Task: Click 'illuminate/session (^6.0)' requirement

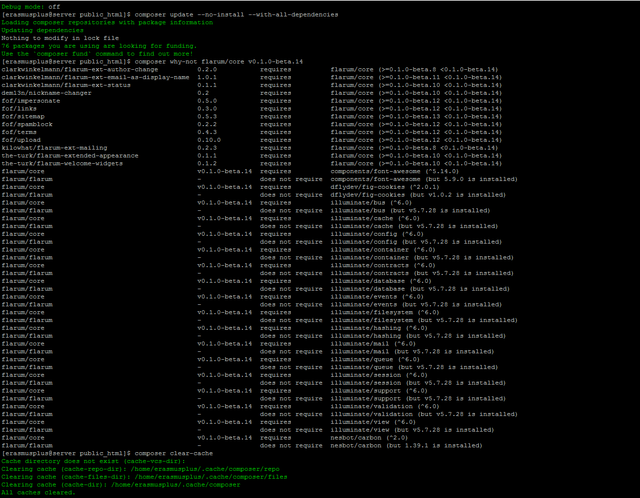Action: click(379, 375)
